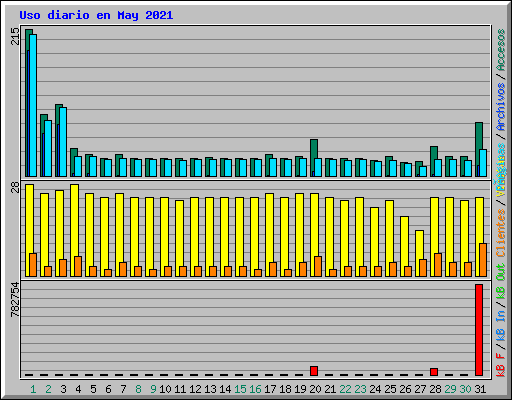
Task: Click day label 1 on the x-axis
Action: click(33, 389)
